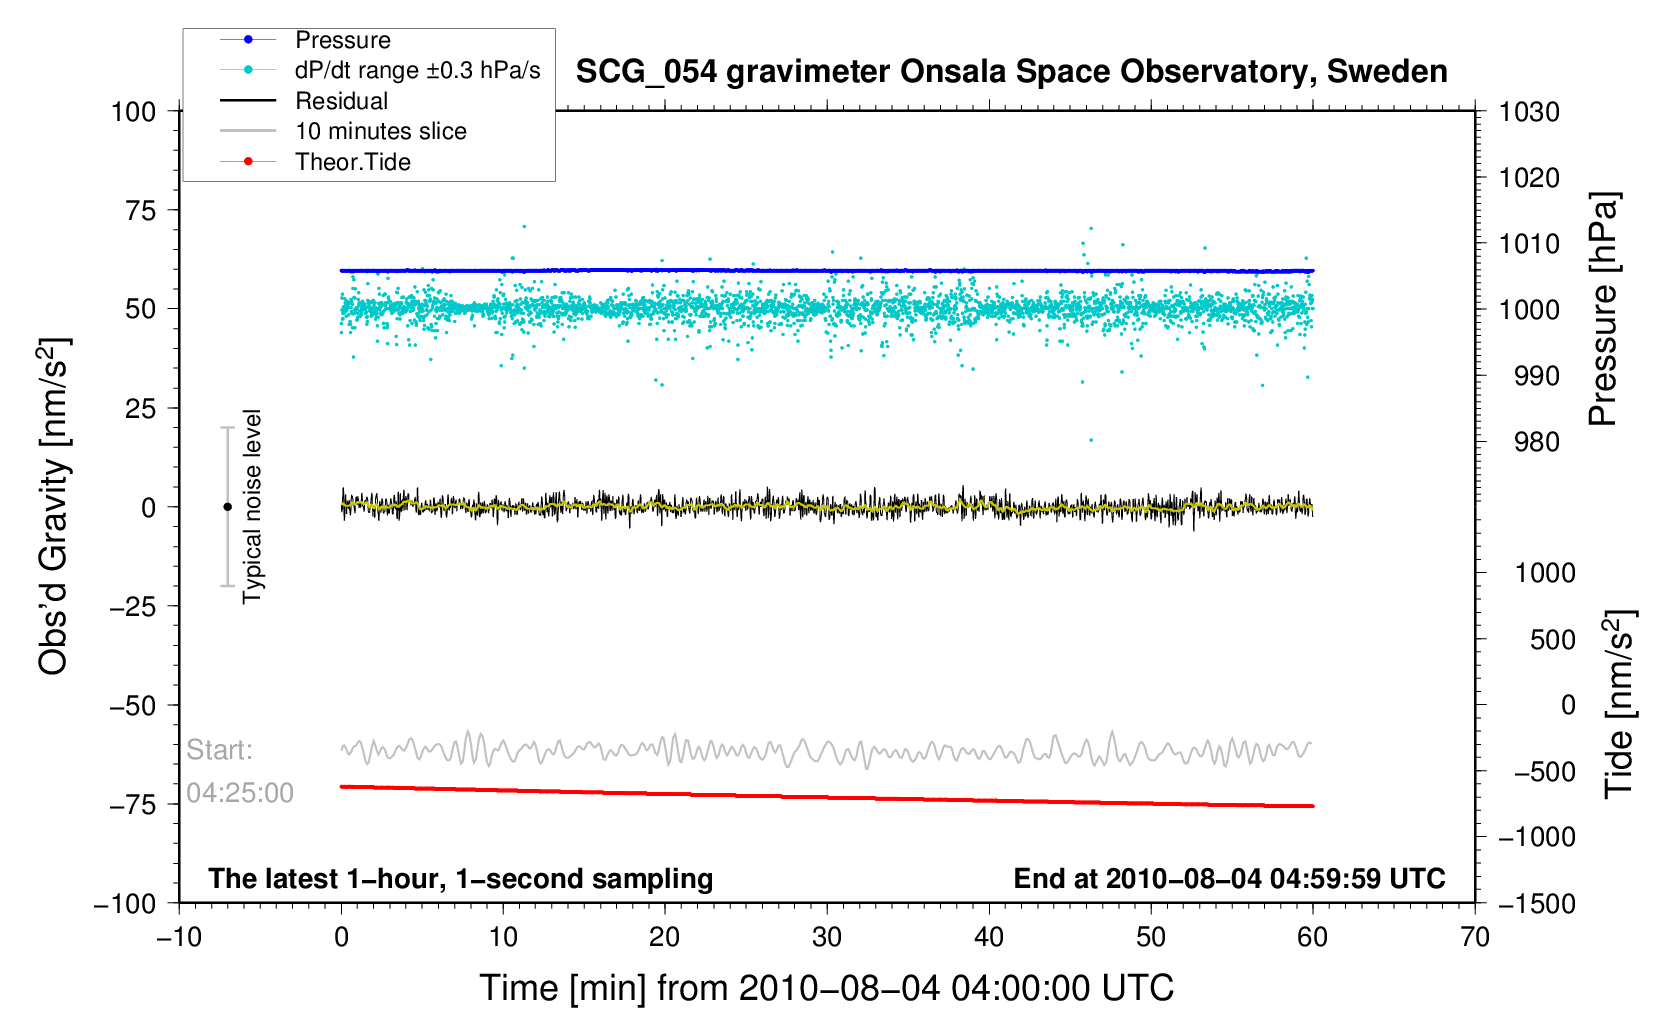Click the 'End at 2010-08-04 04:59:59 UTC' text

pos(1229,879)
